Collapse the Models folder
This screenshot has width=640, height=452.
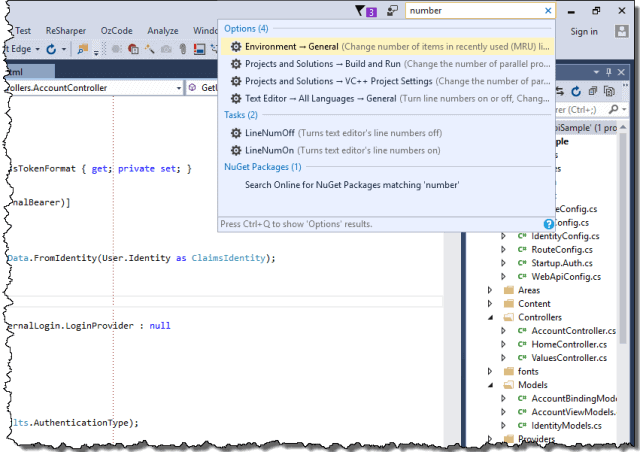[x=490, y=385]
